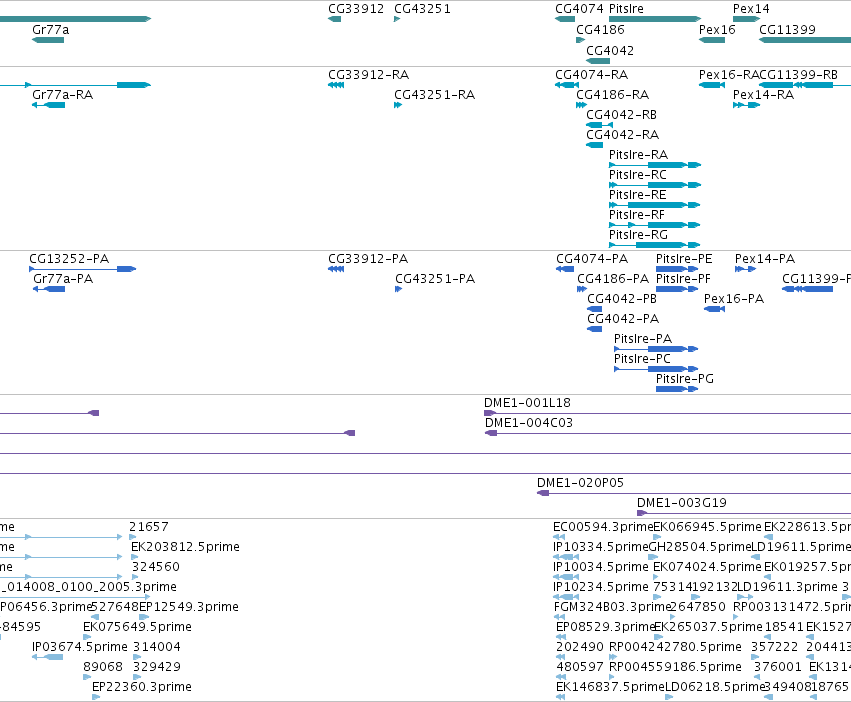Click the CG33912-PA protein label

(x=368, y=259)
